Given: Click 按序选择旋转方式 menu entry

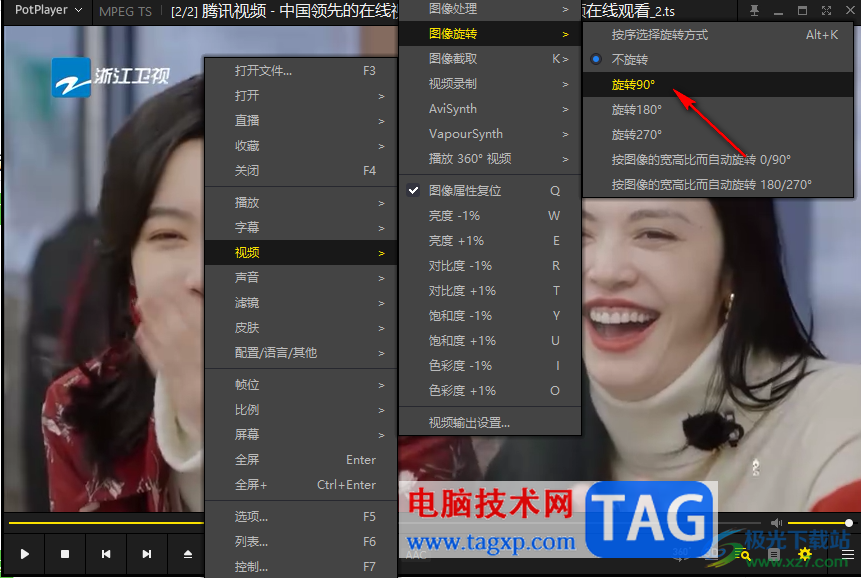Looking at the screenshot, I should tap(718, 35).
